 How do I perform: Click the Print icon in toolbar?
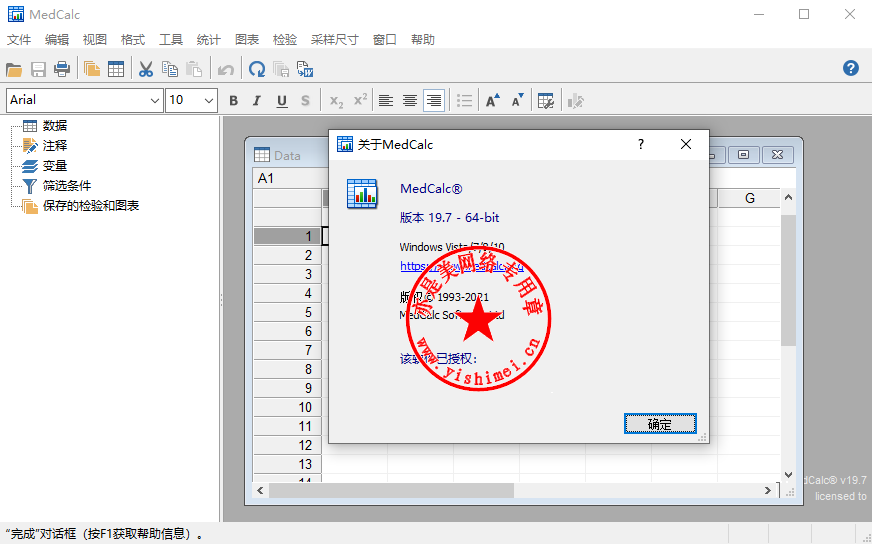click(x=62, y=70)
